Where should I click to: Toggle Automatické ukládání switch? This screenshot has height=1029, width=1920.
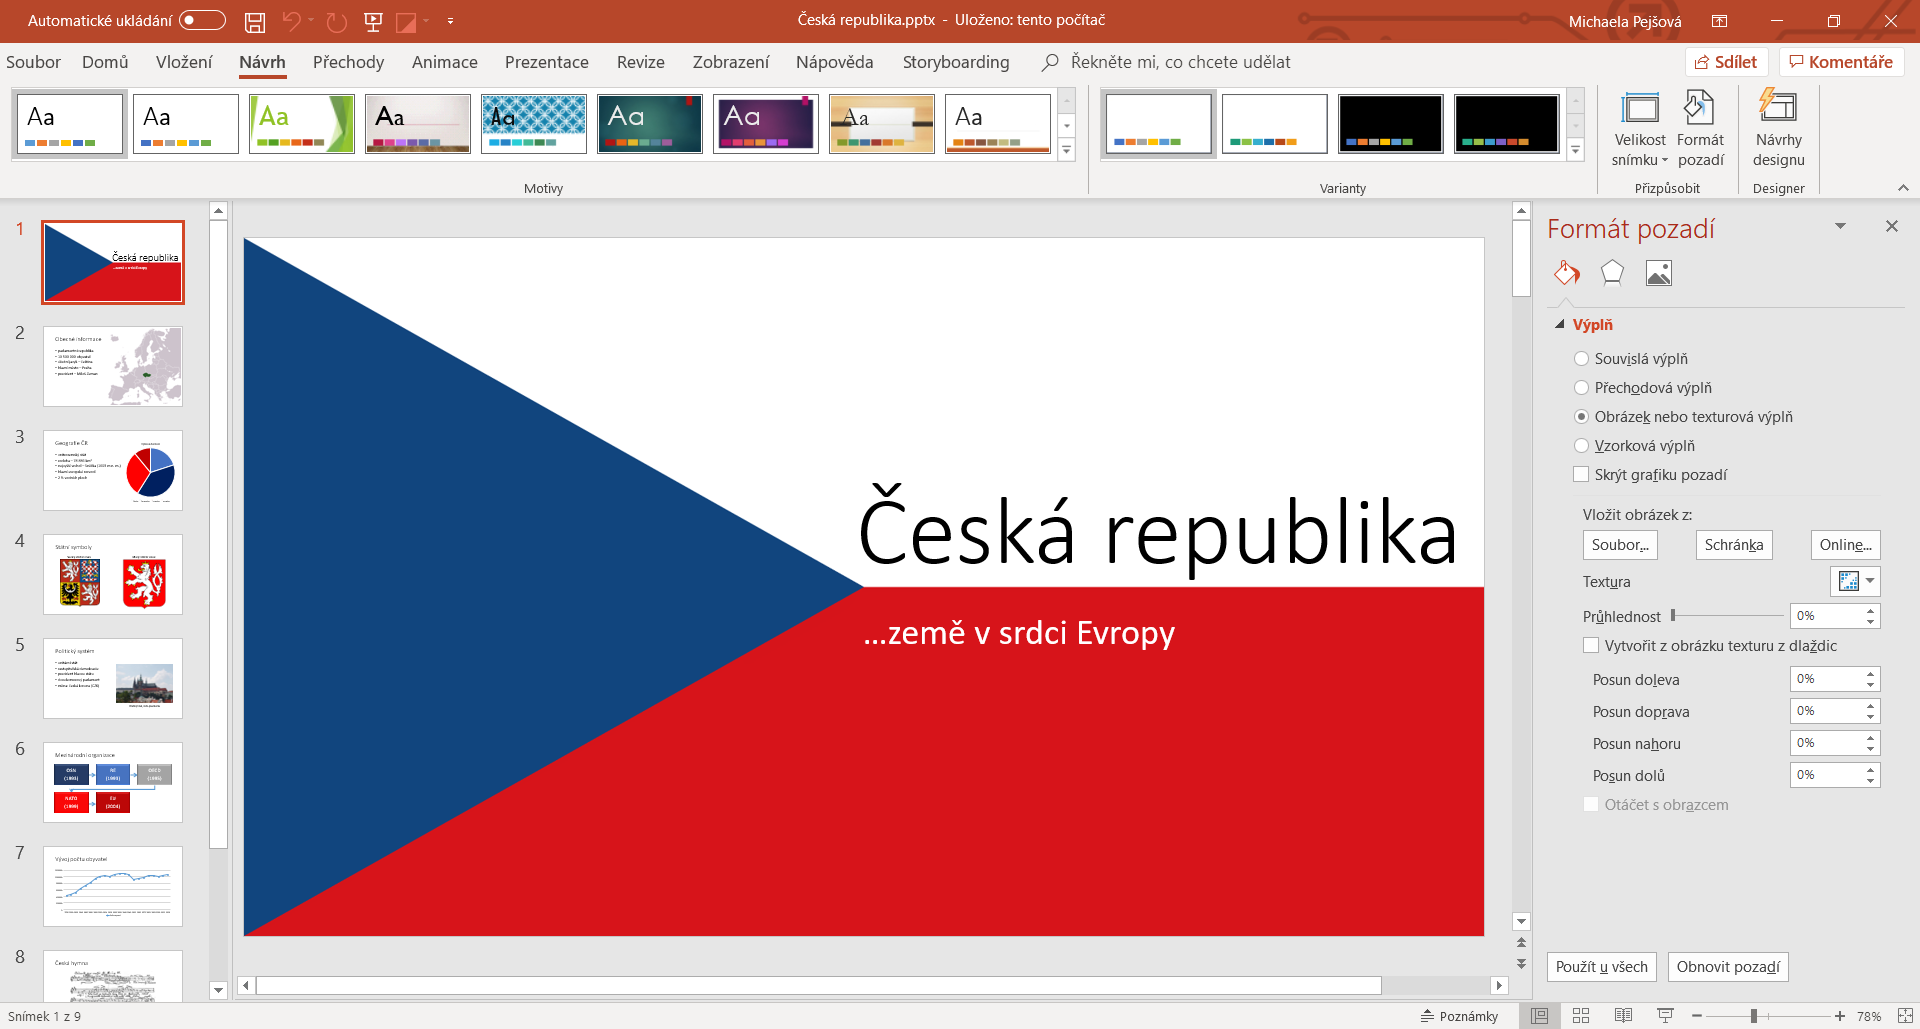202,21
